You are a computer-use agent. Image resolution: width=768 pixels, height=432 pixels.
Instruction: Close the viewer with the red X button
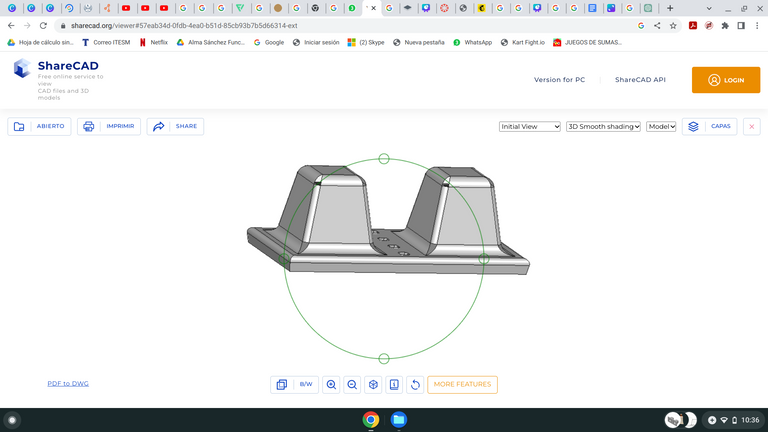pos(751,127)
